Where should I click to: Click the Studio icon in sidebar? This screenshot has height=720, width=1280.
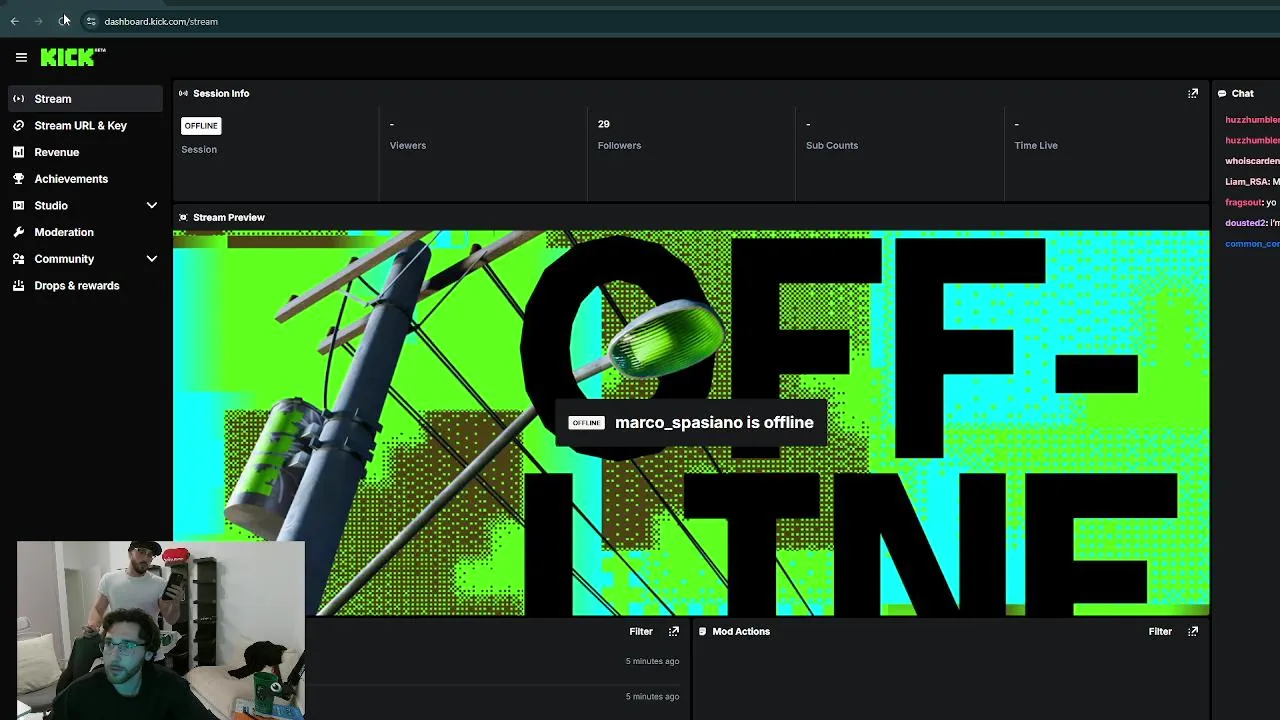pos(18,205)
